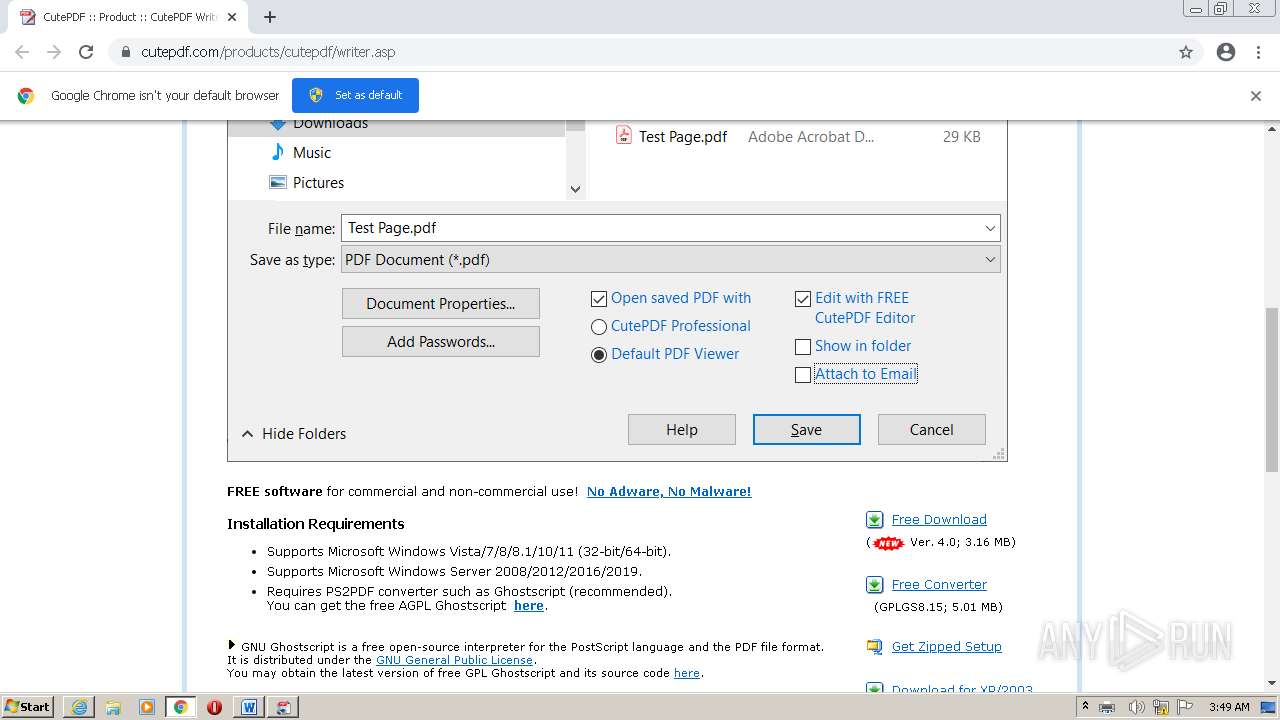Dismiss the default browser notification bar
Image resolution: width=1280 pixels, height=720 pixels.
tap(1256, 96)
